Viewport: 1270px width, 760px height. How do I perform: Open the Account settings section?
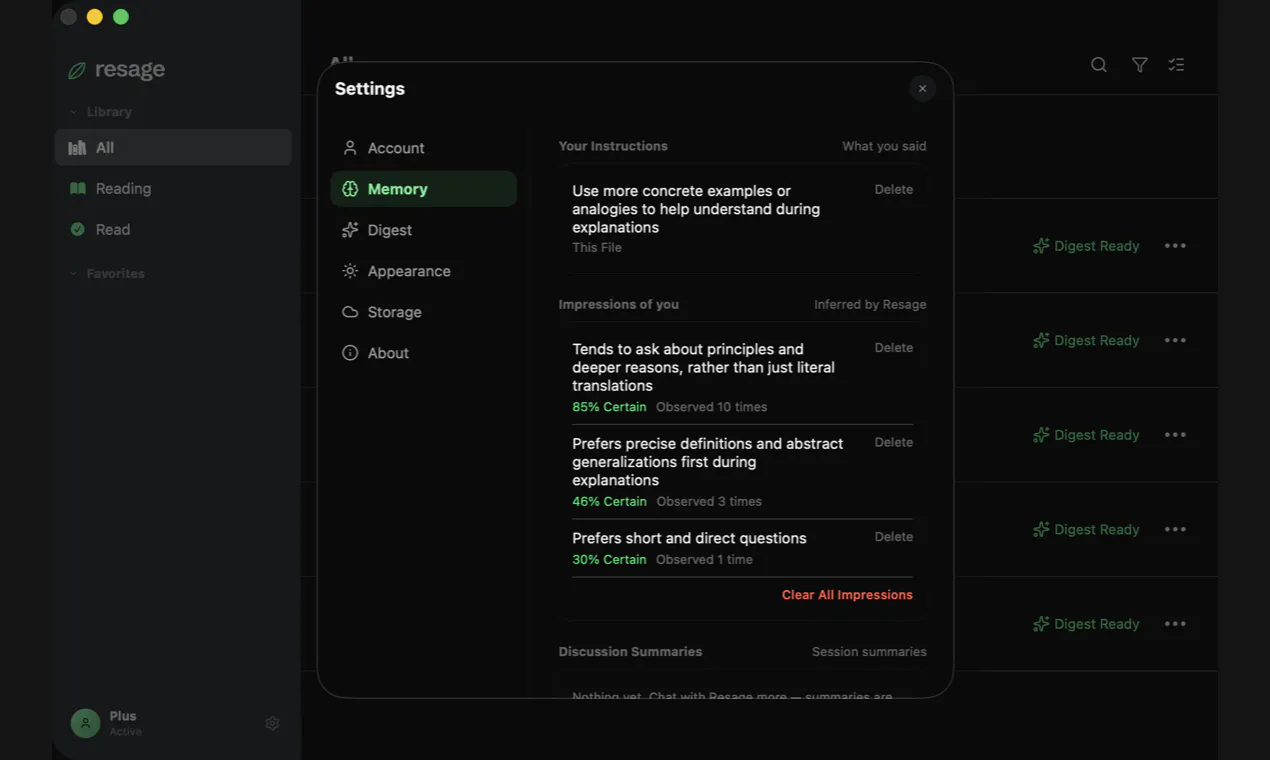(423, 148)
